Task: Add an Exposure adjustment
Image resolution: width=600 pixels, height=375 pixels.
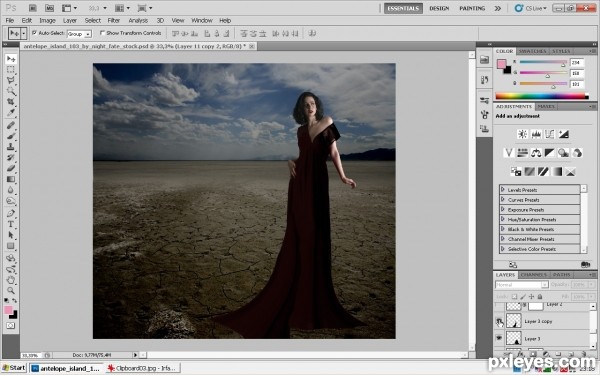Action: [563, 134]
